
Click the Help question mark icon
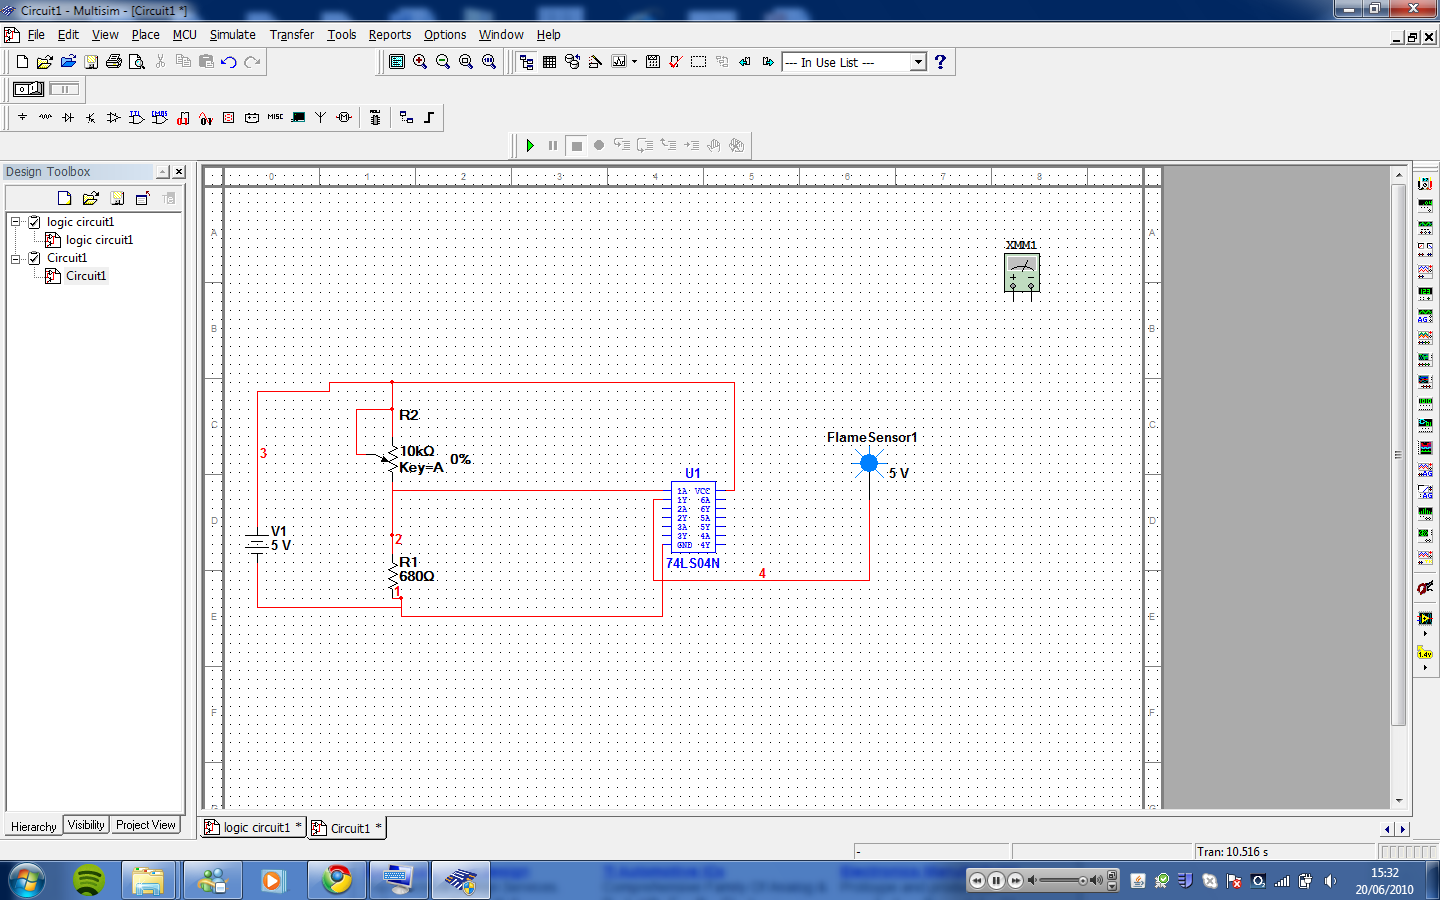[x=940, y=62]
